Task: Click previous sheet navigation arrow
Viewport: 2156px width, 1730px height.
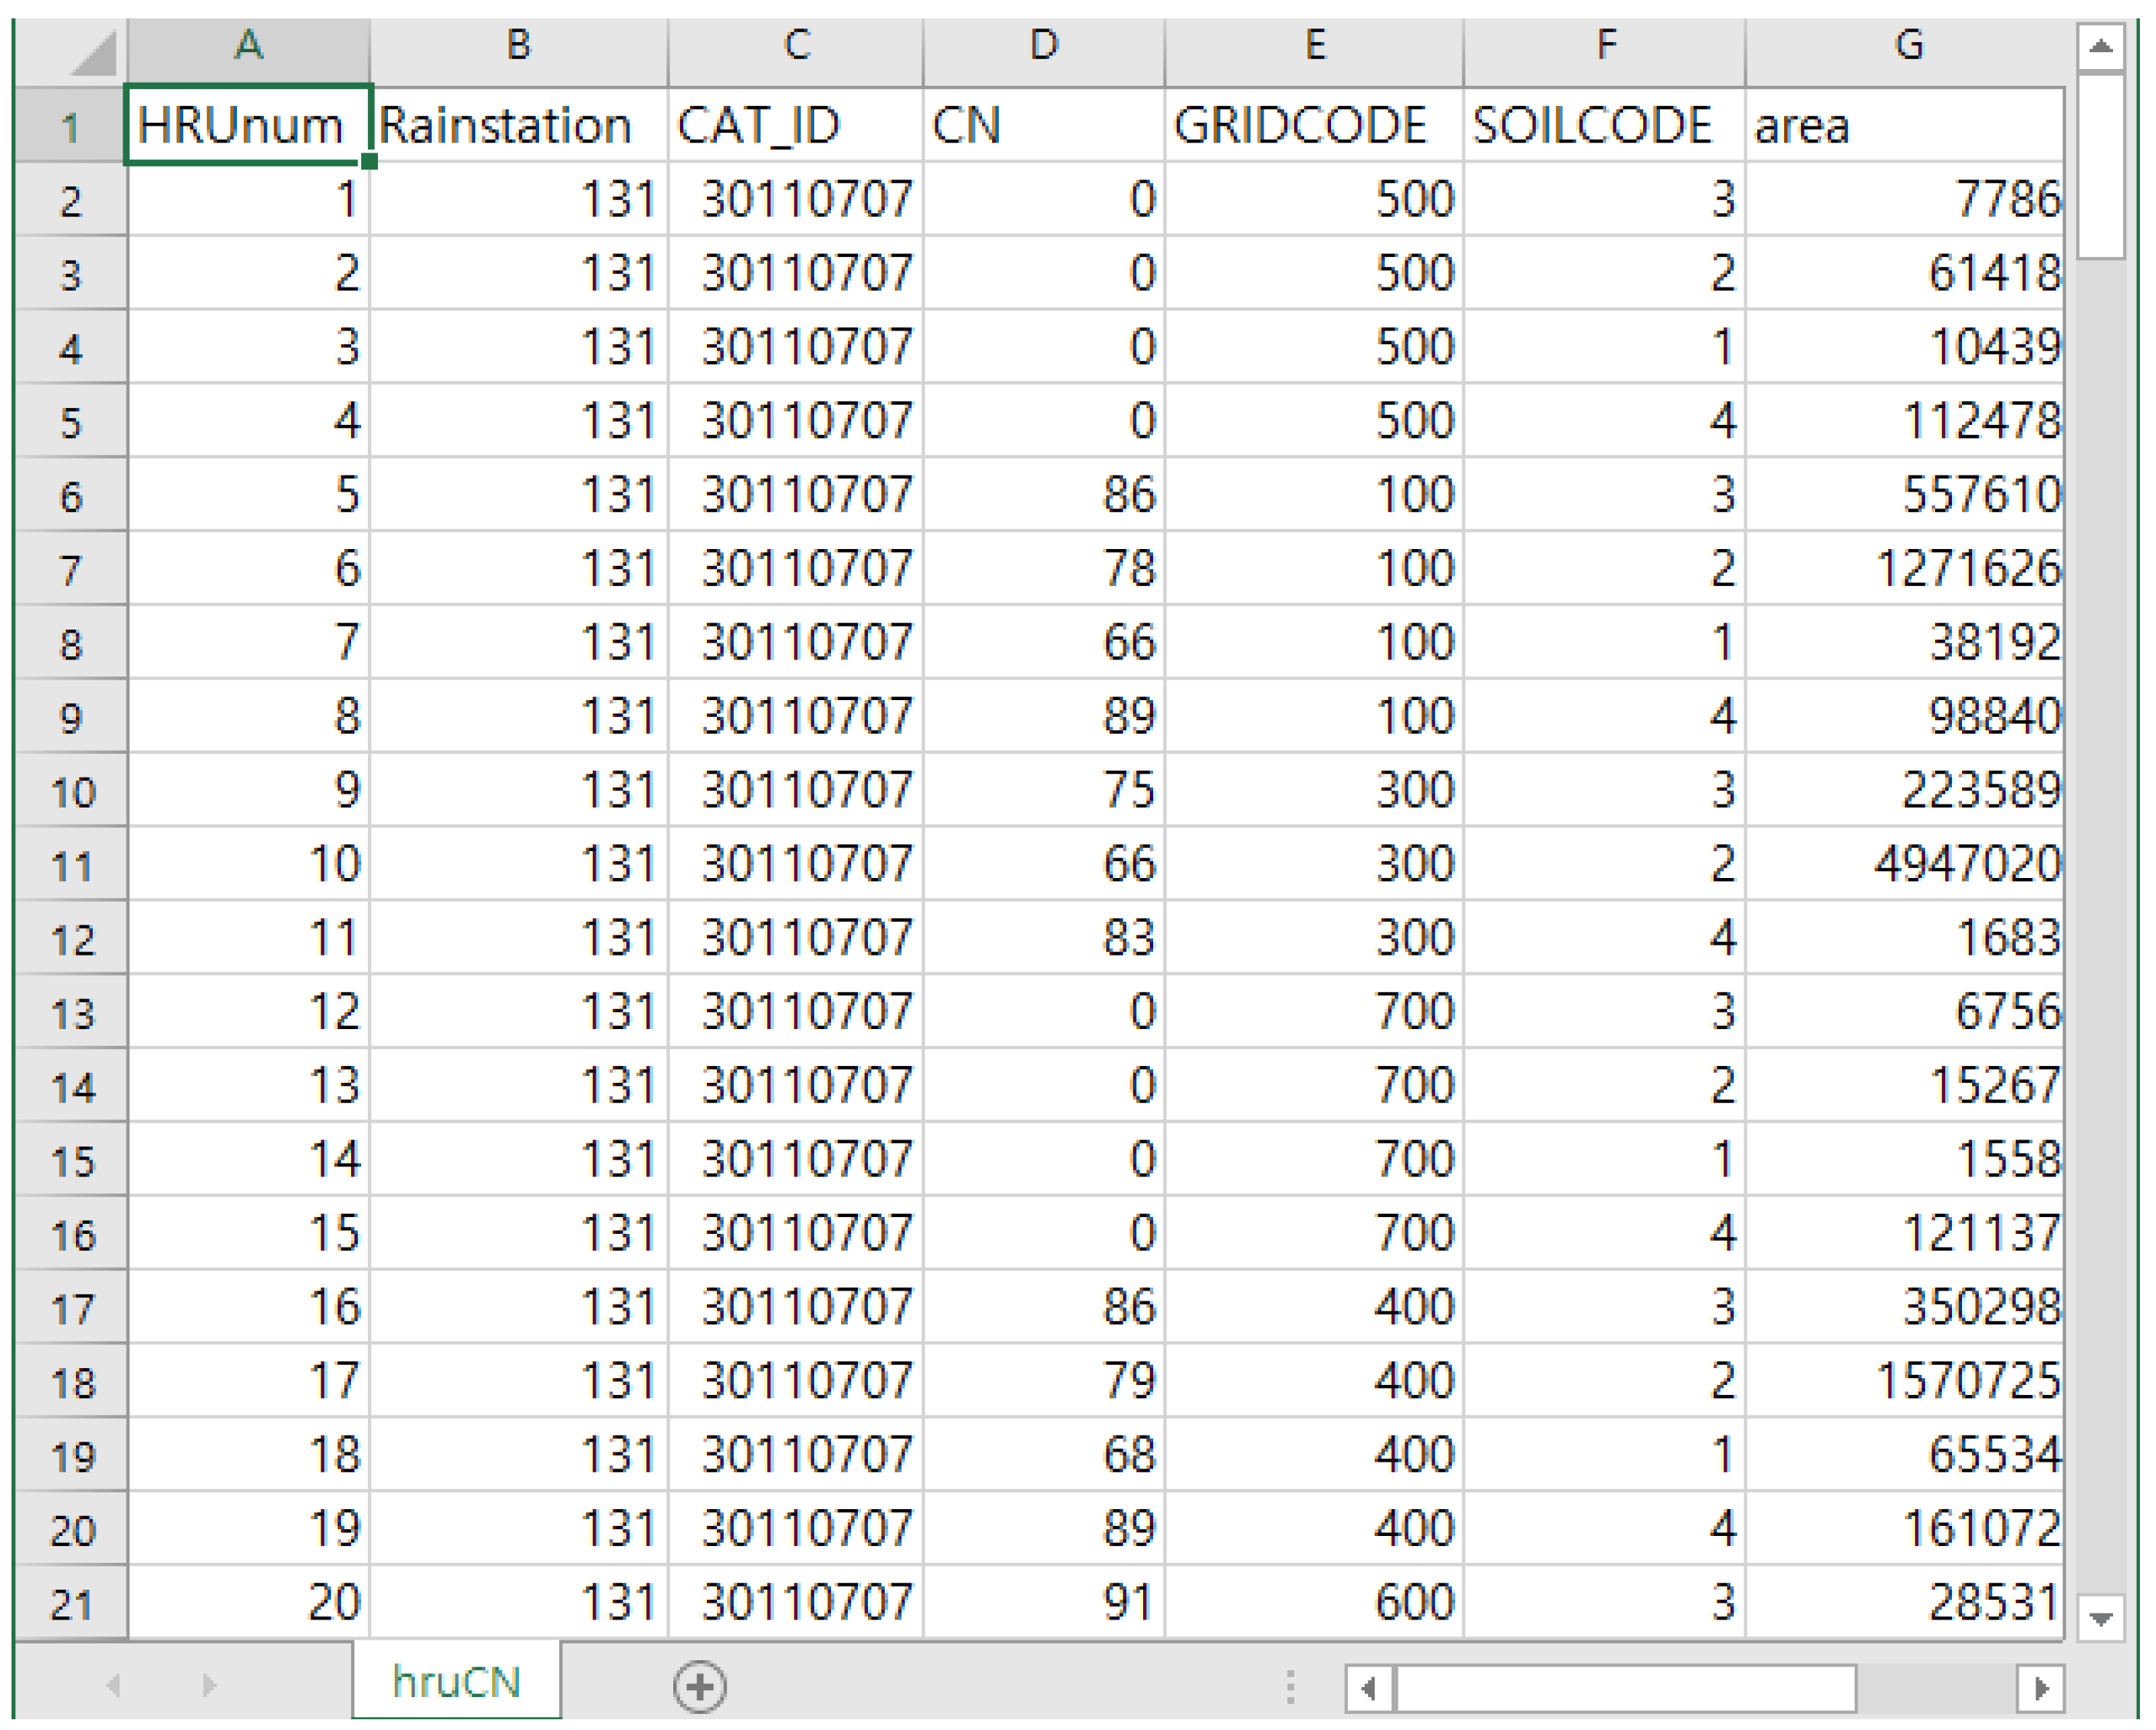Action: tap(114, 1685)
